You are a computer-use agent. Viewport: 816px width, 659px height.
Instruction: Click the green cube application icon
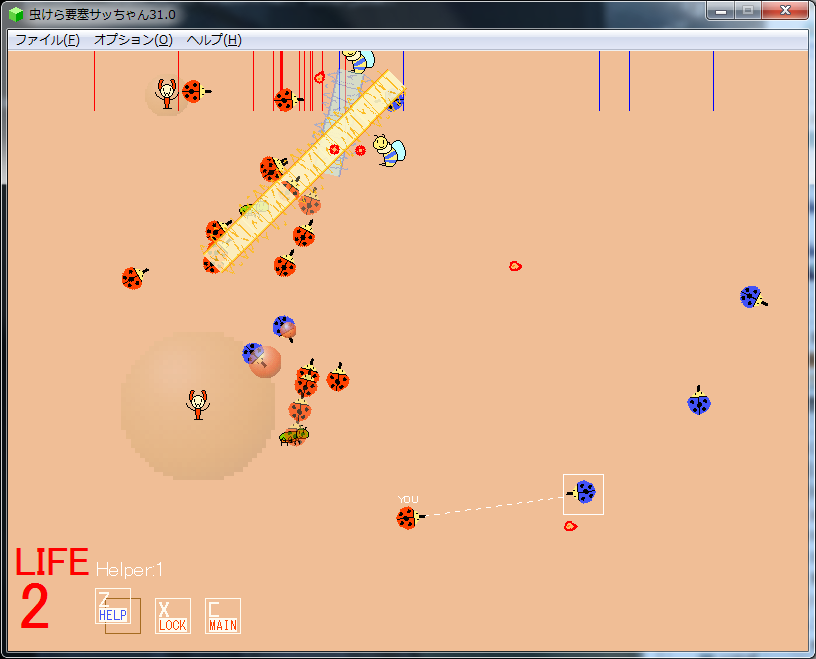(x=16, y=14)
